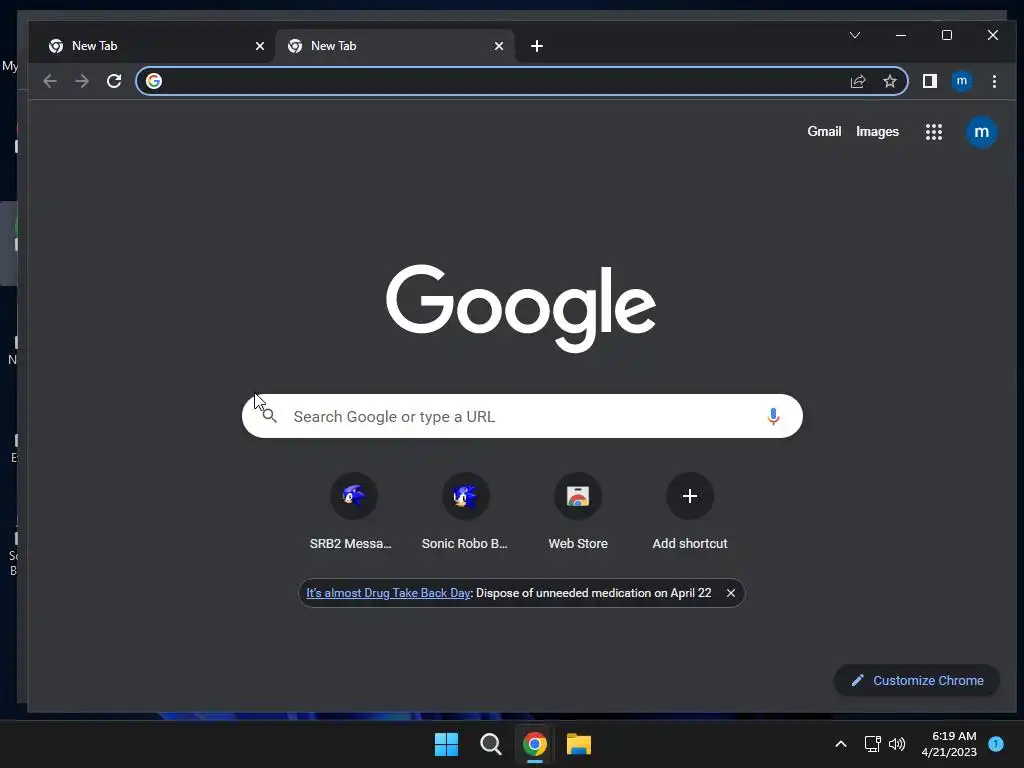Open Google Images link
This screenshot has width=1024, height=768.
[877, 131]
